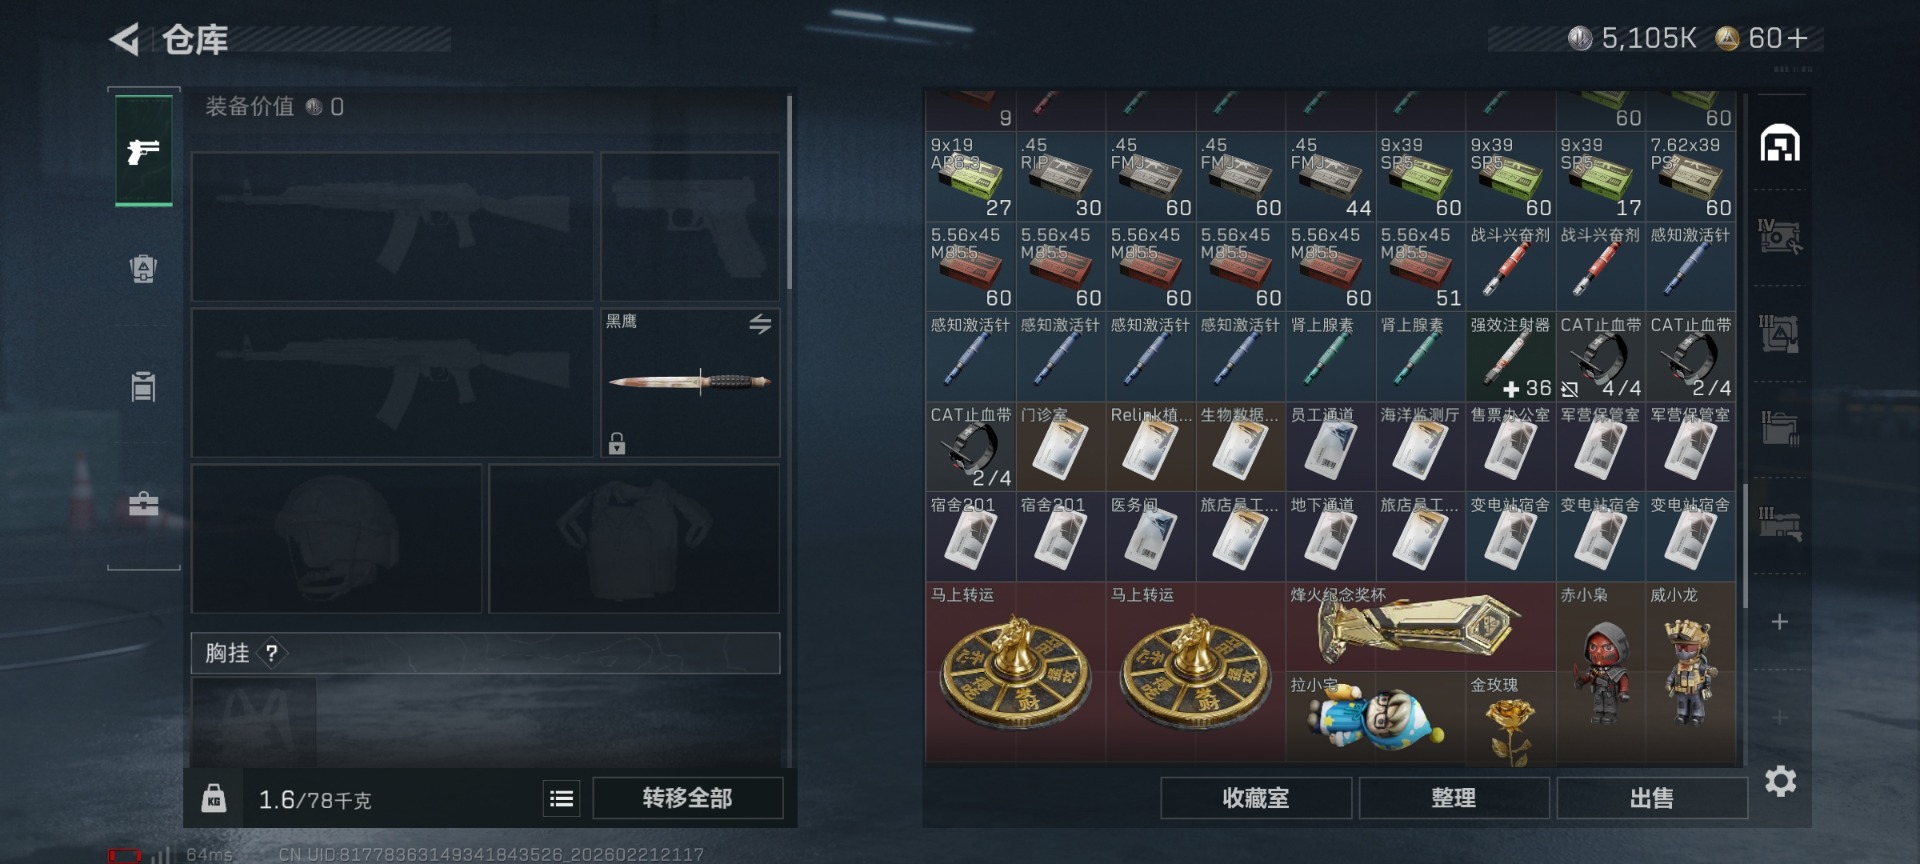Image resolution: width=1920 pixels, height=864 pixels.
Task: Toggle the lock icon on the knife slot
Action: [x=617, y=443]
